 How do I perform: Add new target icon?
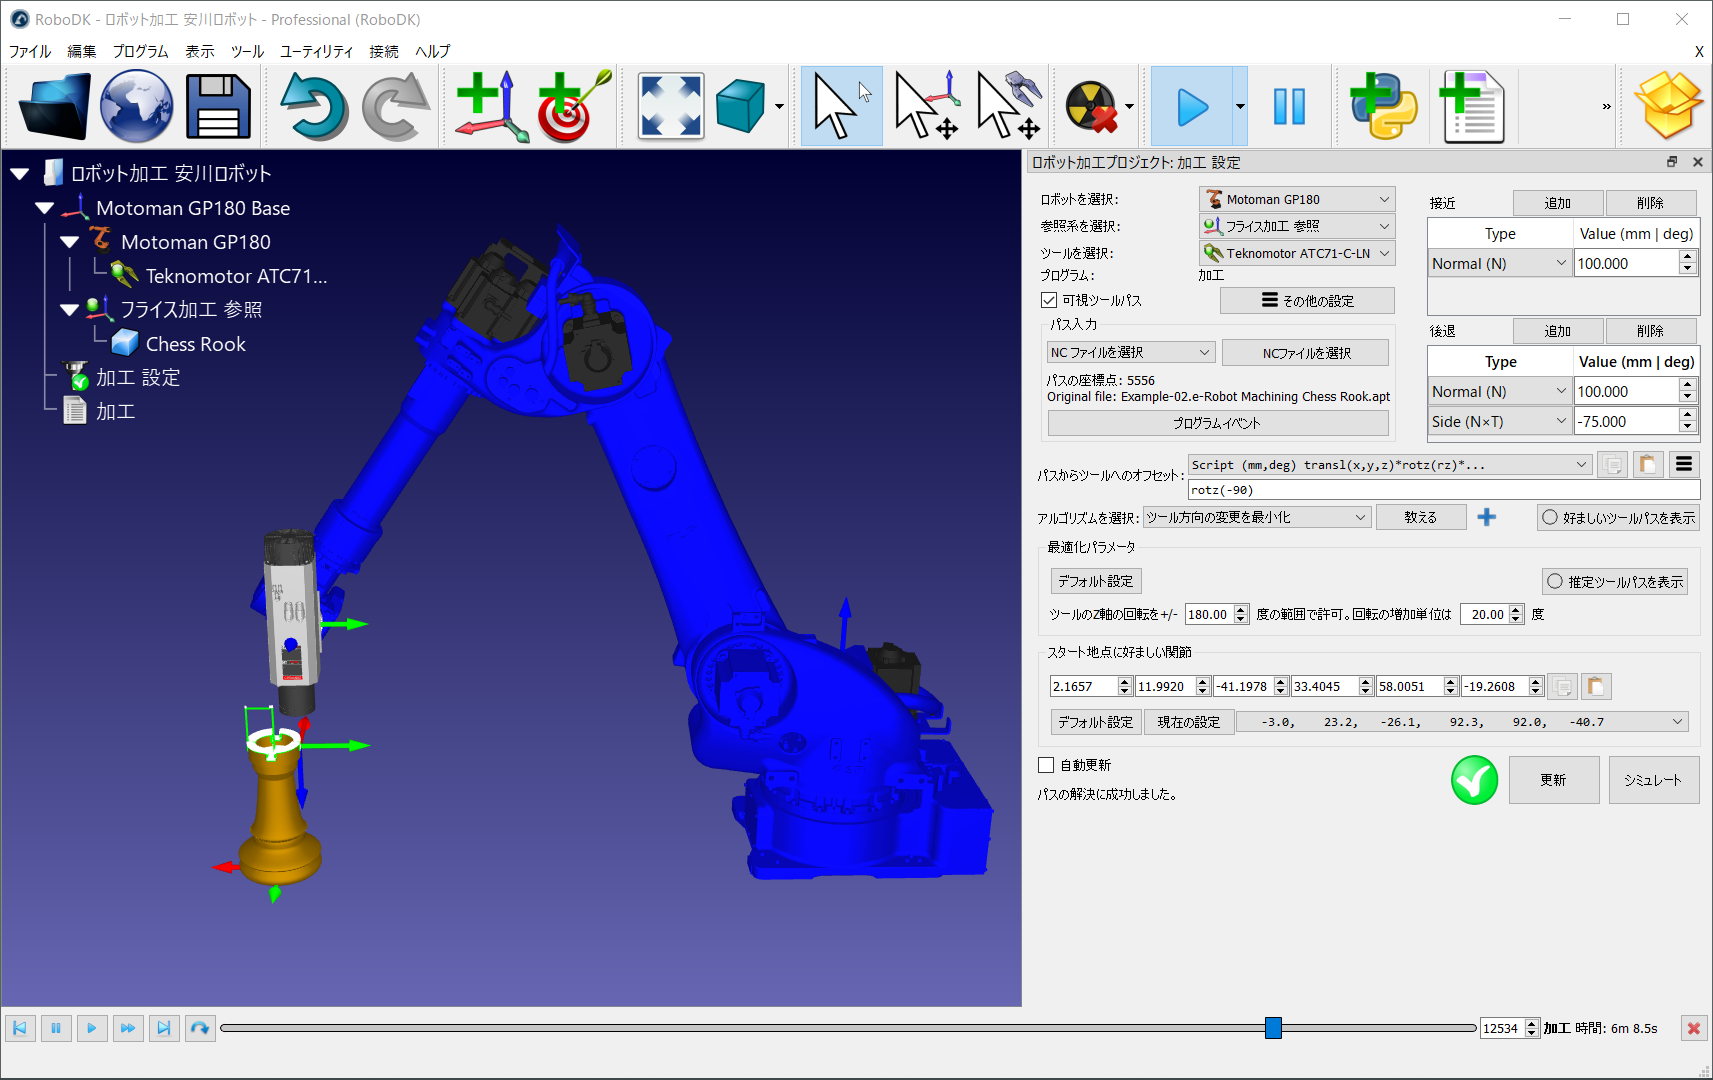click(x=574, y=106)
